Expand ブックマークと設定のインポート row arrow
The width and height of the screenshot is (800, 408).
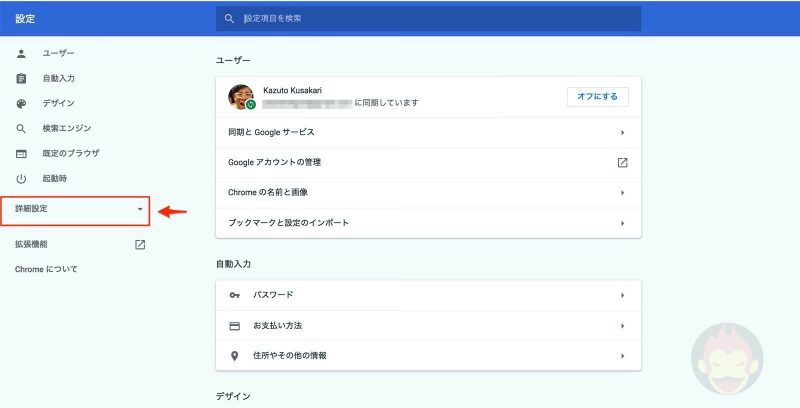[622, 222]
